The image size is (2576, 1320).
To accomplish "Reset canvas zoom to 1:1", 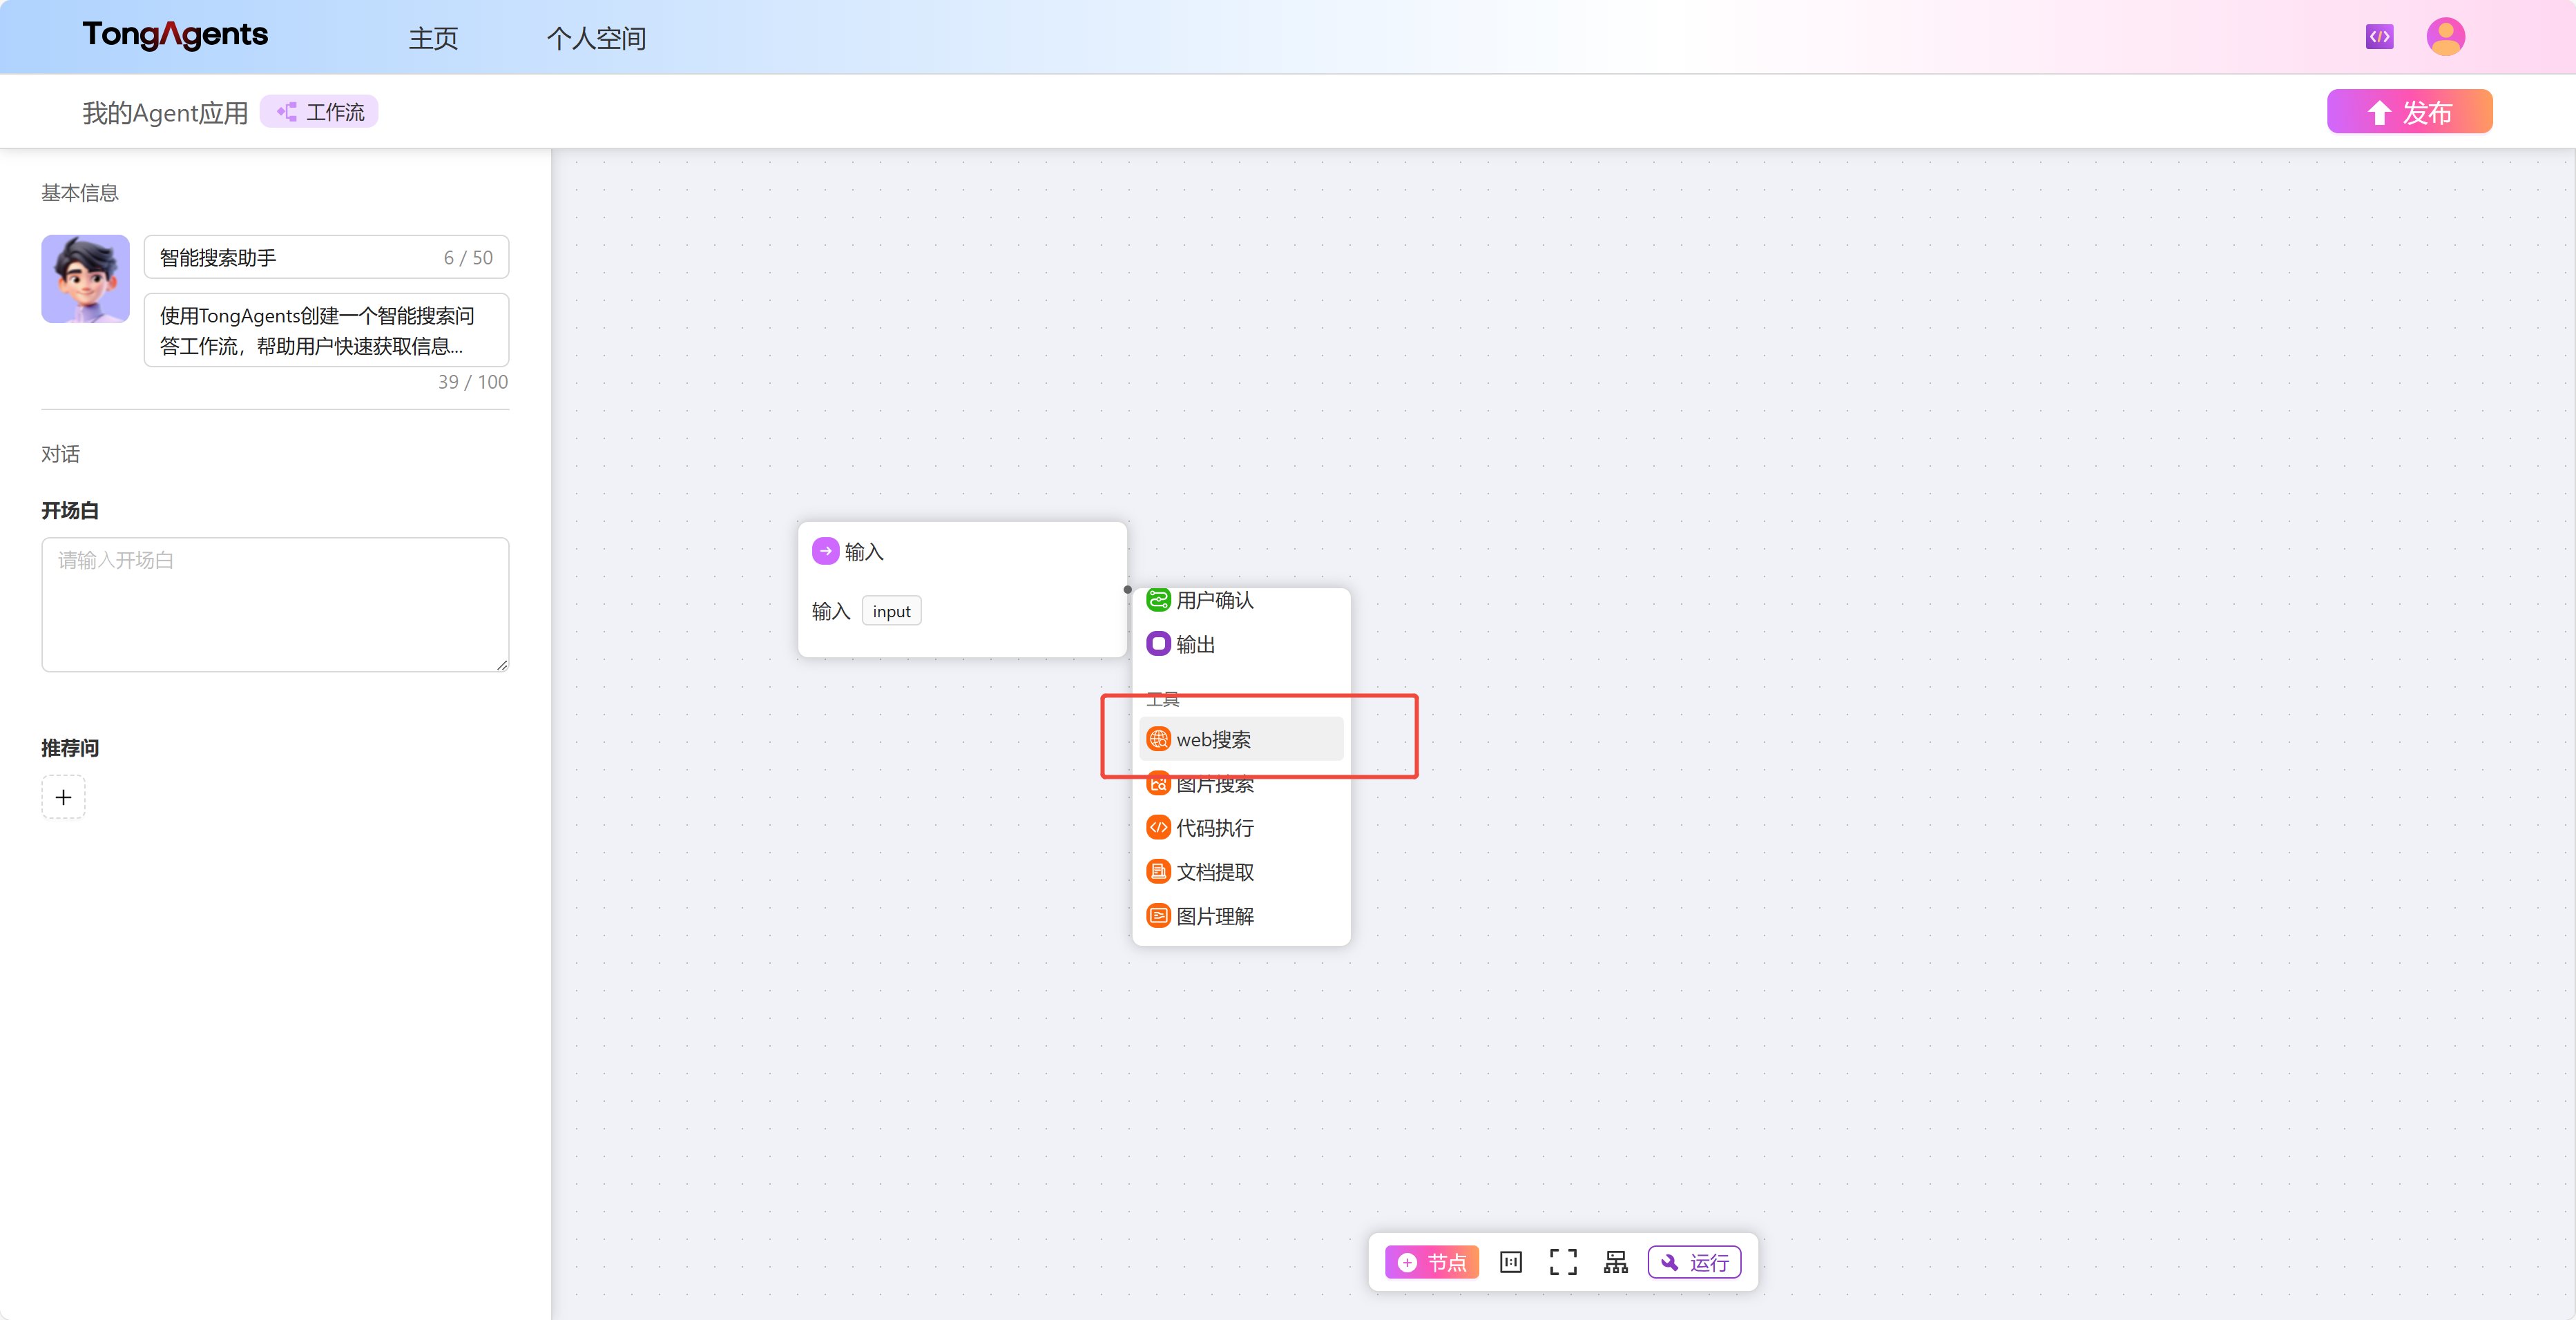I will (x=1510, y=1262).
